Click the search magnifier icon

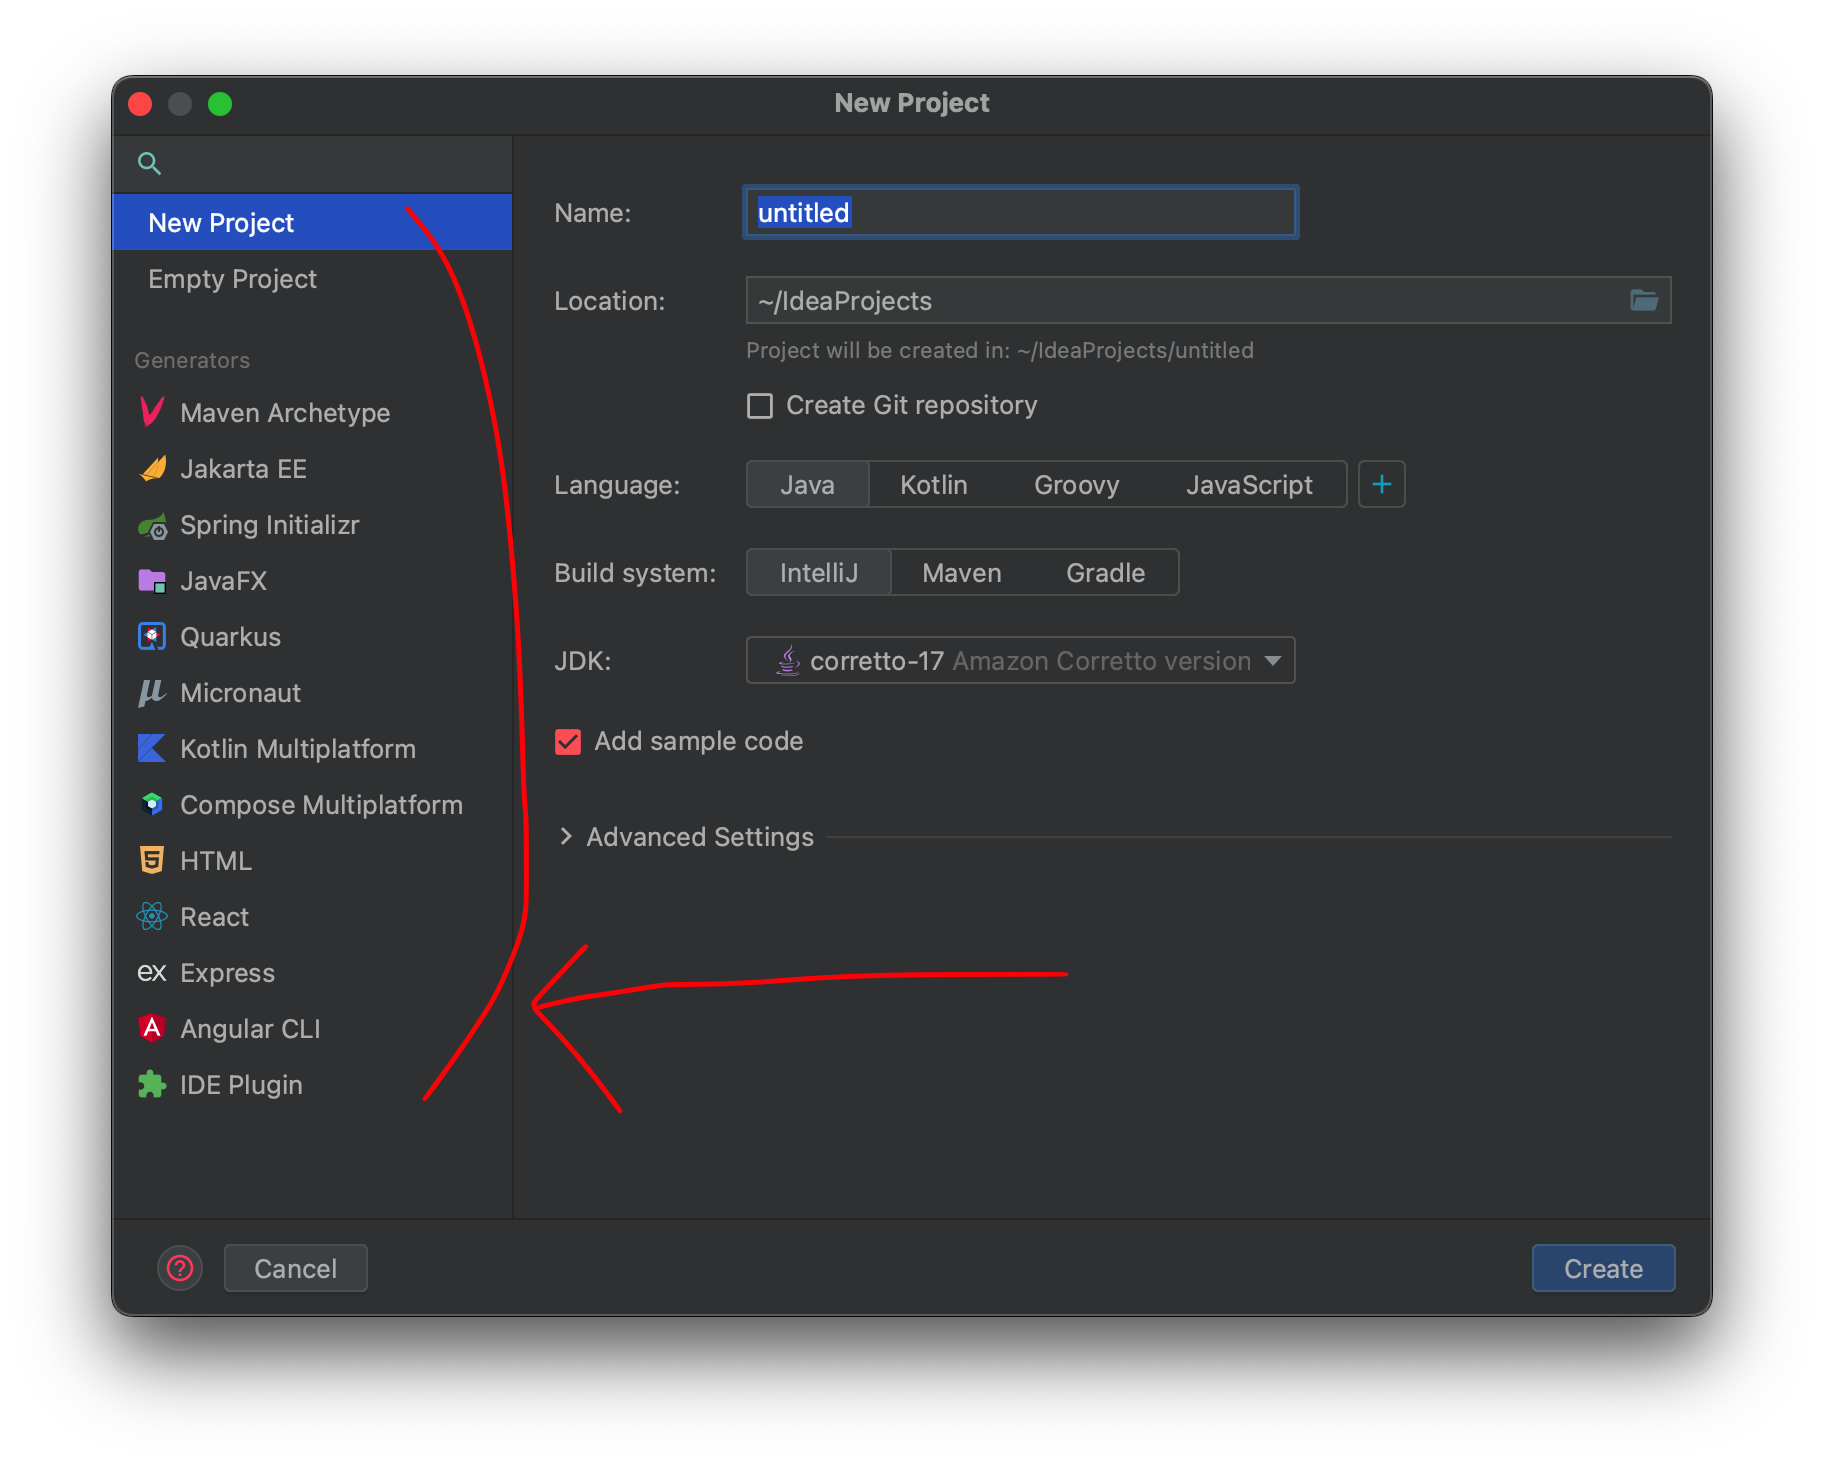(149, 163)
